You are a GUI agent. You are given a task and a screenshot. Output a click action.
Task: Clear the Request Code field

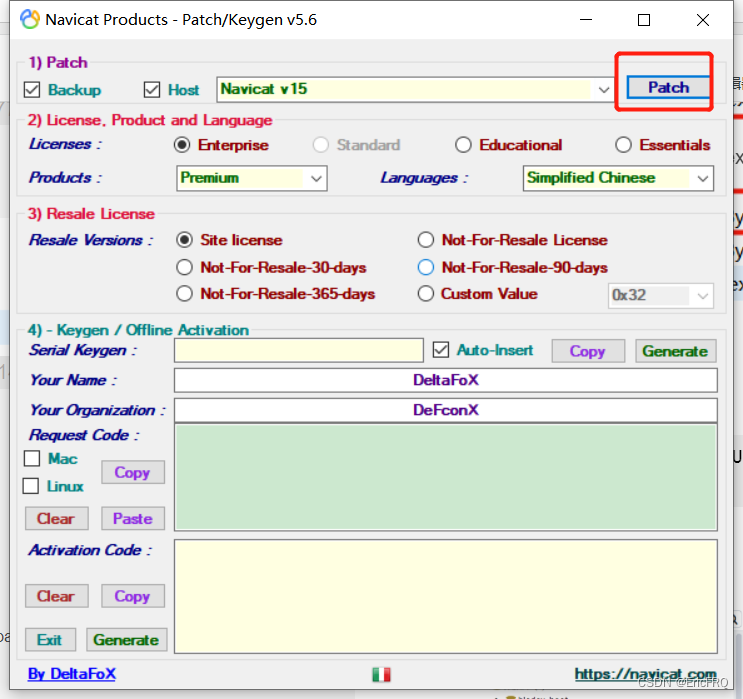[56, 518]
